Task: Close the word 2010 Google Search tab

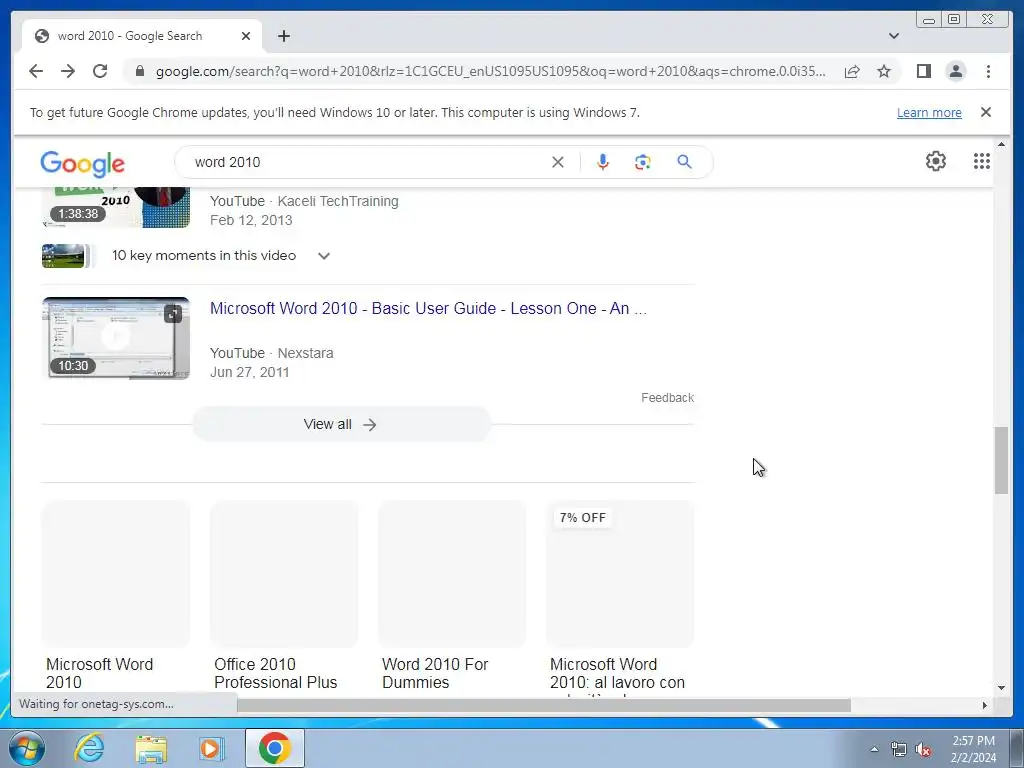Action: [246, 36]
